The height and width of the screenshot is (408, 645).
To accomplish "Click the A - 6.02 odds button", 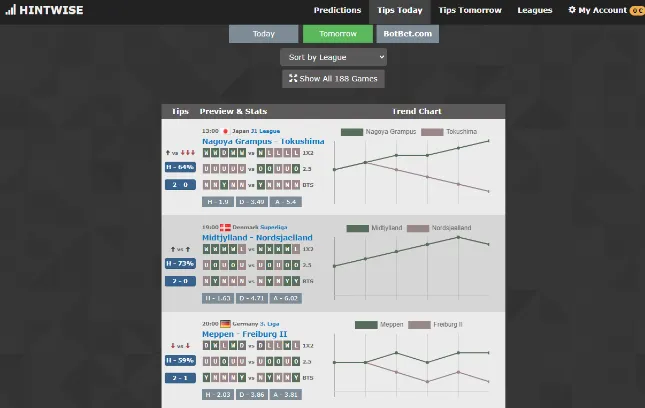I will [x=285, y=298].
